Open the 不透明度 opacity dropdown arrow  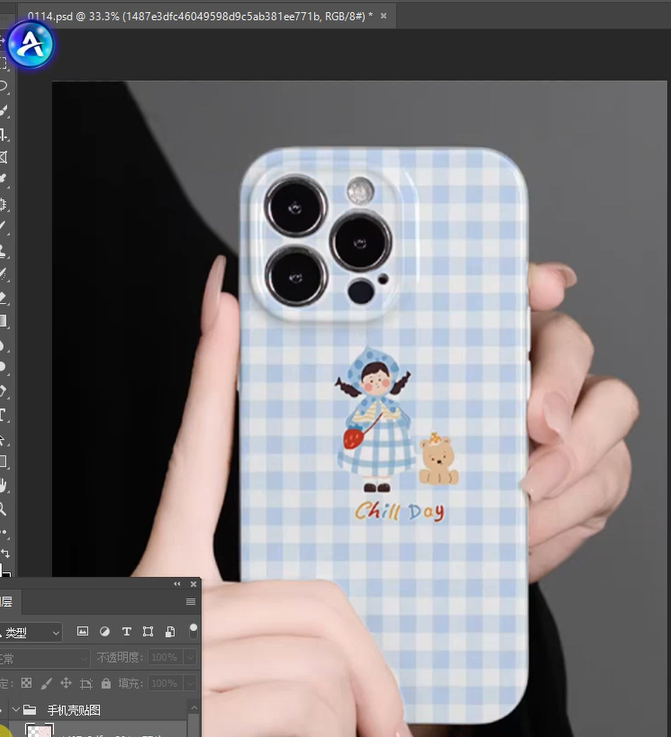click(192, 658)
